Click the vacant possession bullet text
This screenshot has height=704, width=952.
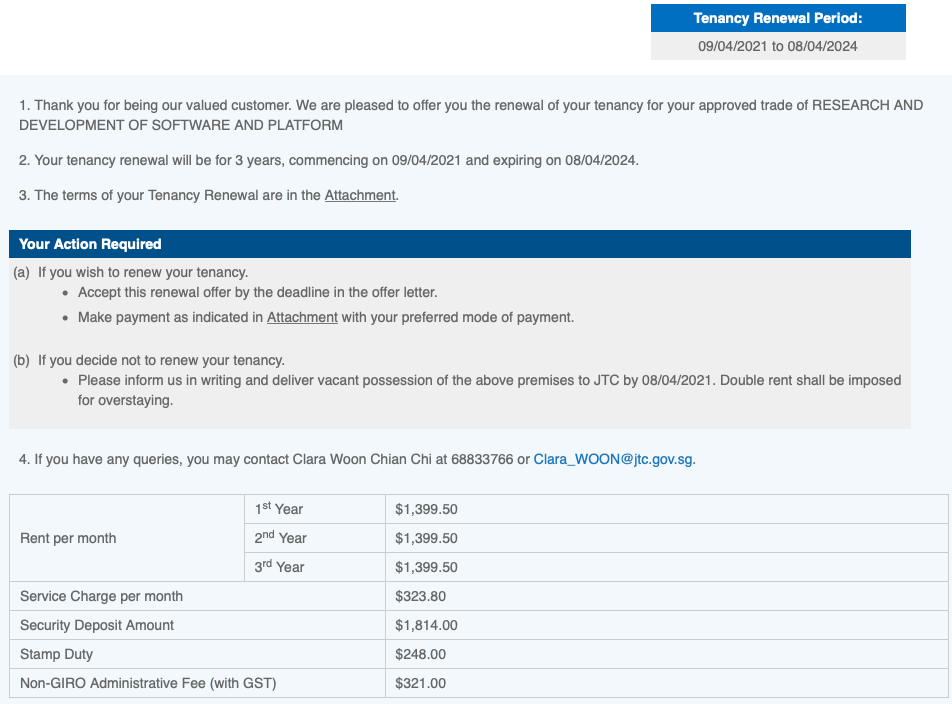(x=489, y=390)
